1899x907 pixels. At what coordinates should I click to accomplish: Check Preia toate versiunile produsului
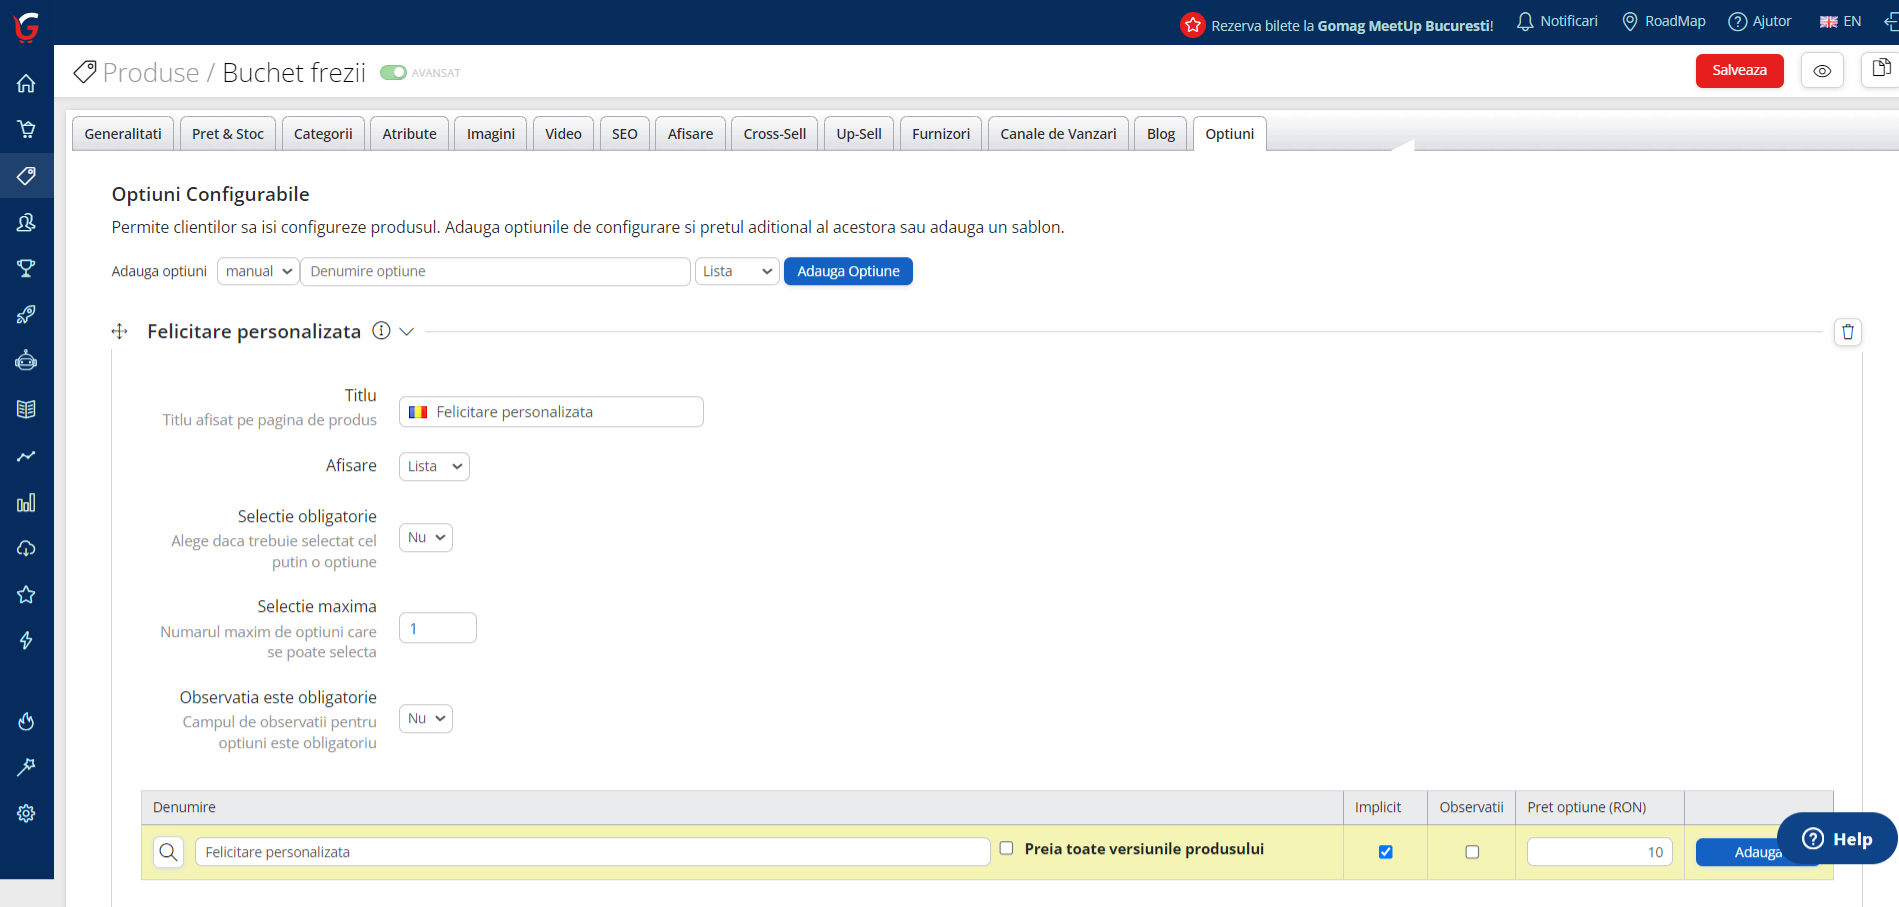coord(1006,848)
